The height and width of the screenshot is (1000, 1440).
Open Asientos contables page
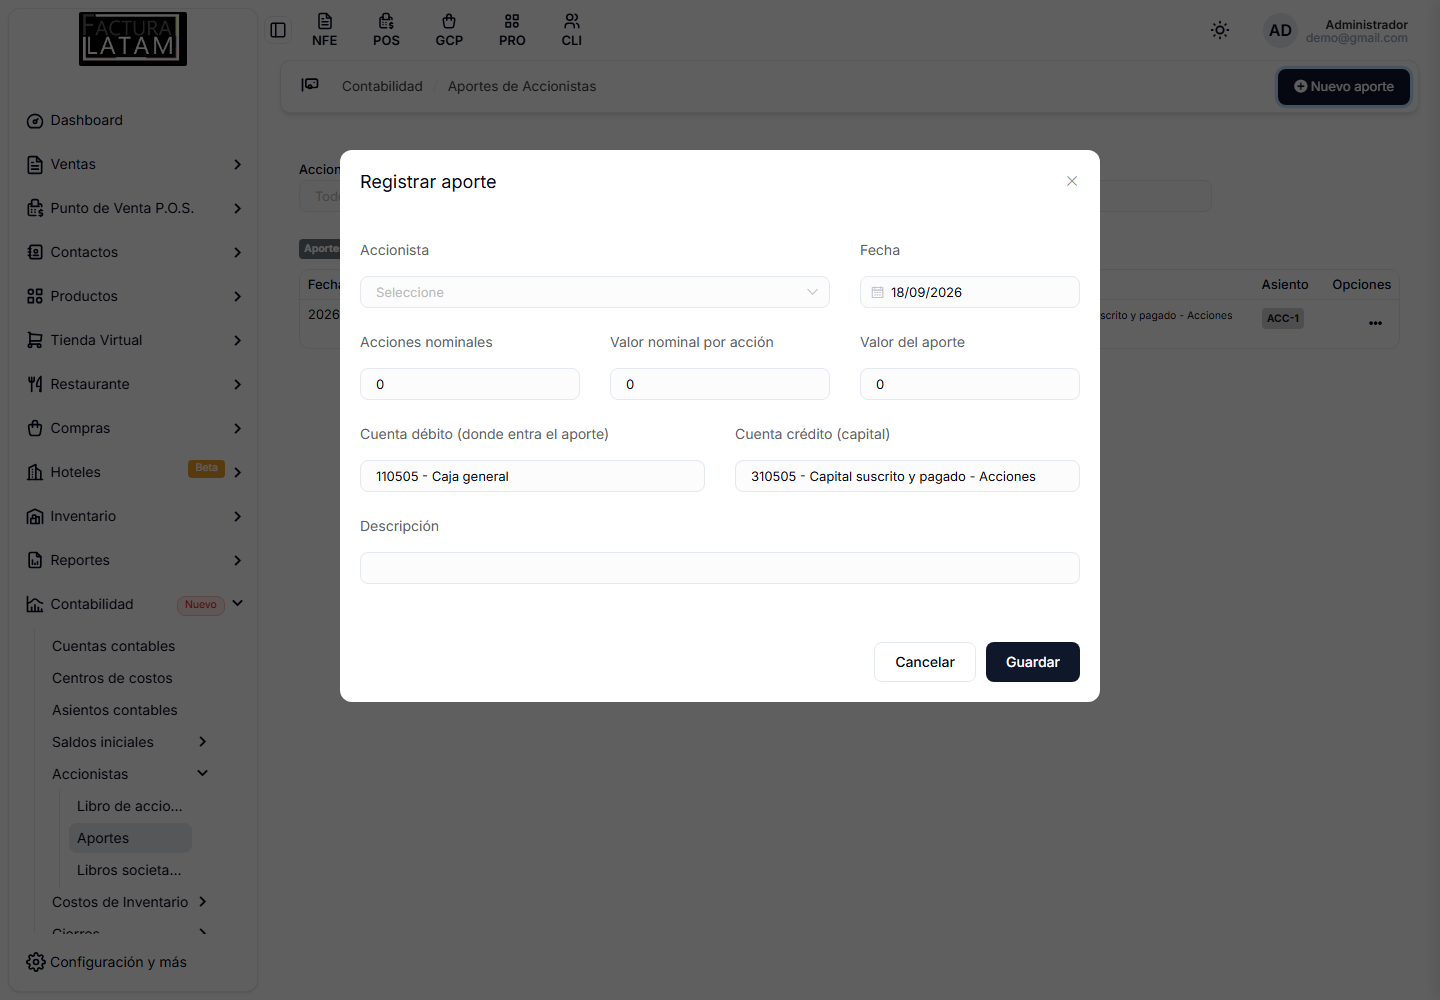[114, 710]
